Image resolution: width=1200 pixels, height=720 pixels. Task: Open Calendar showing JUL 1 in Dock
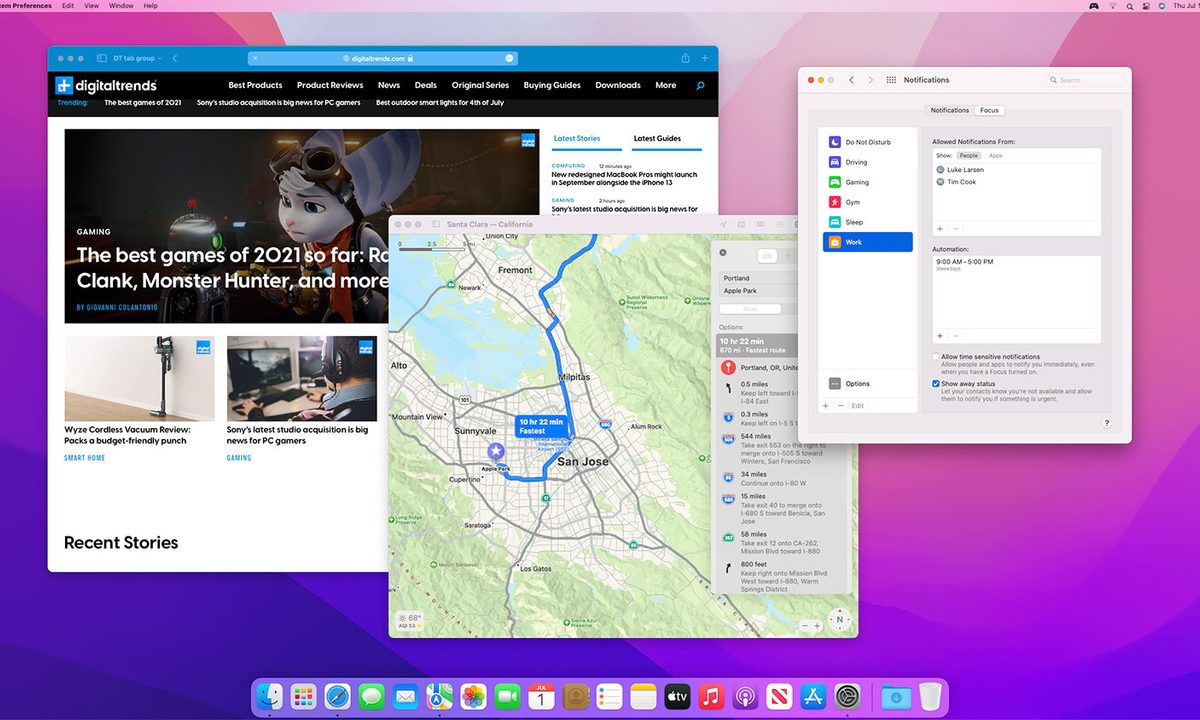click(x=541, y=696)
